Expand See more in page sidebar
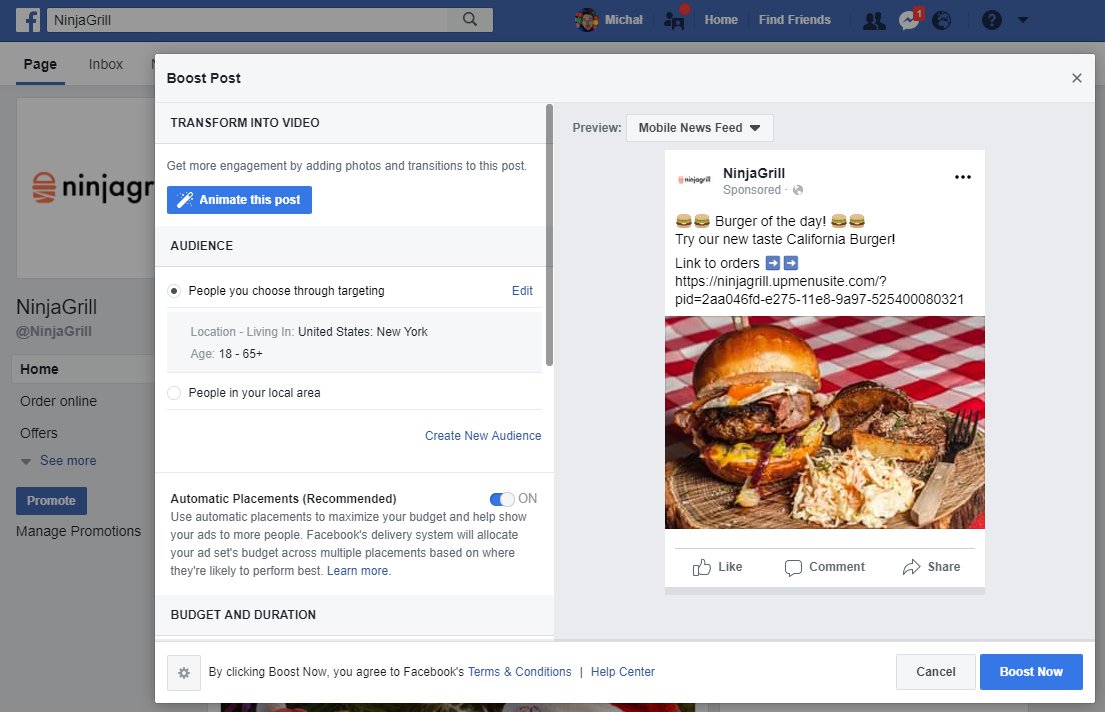The height and width of the screenshot is (712, 1105). [68, 460]
